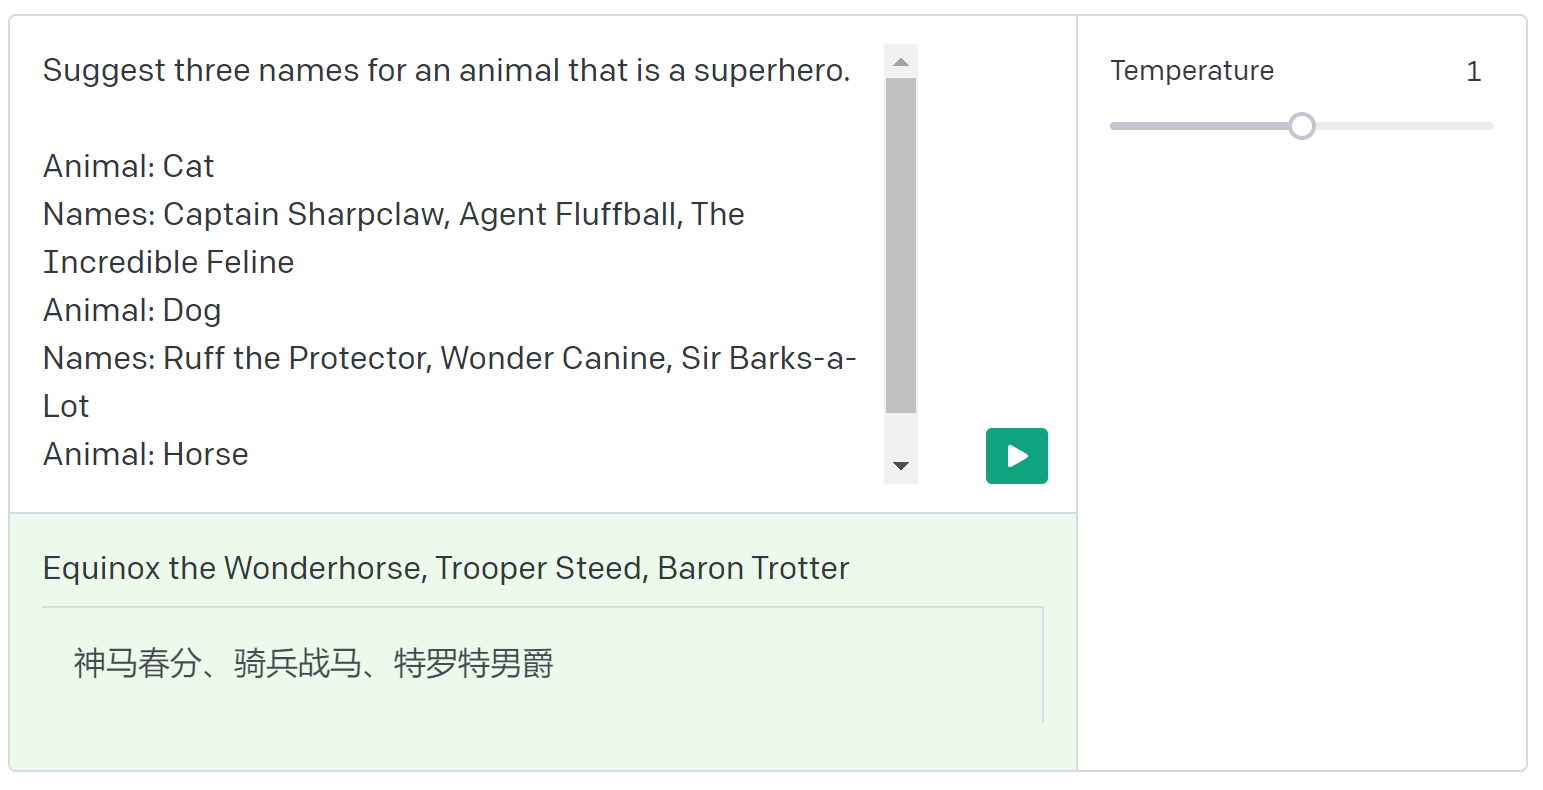Screen dimensions: 1543x790
Task: Place cursor on the "Animal: Cat" line
Action: (x=129, y=166)
